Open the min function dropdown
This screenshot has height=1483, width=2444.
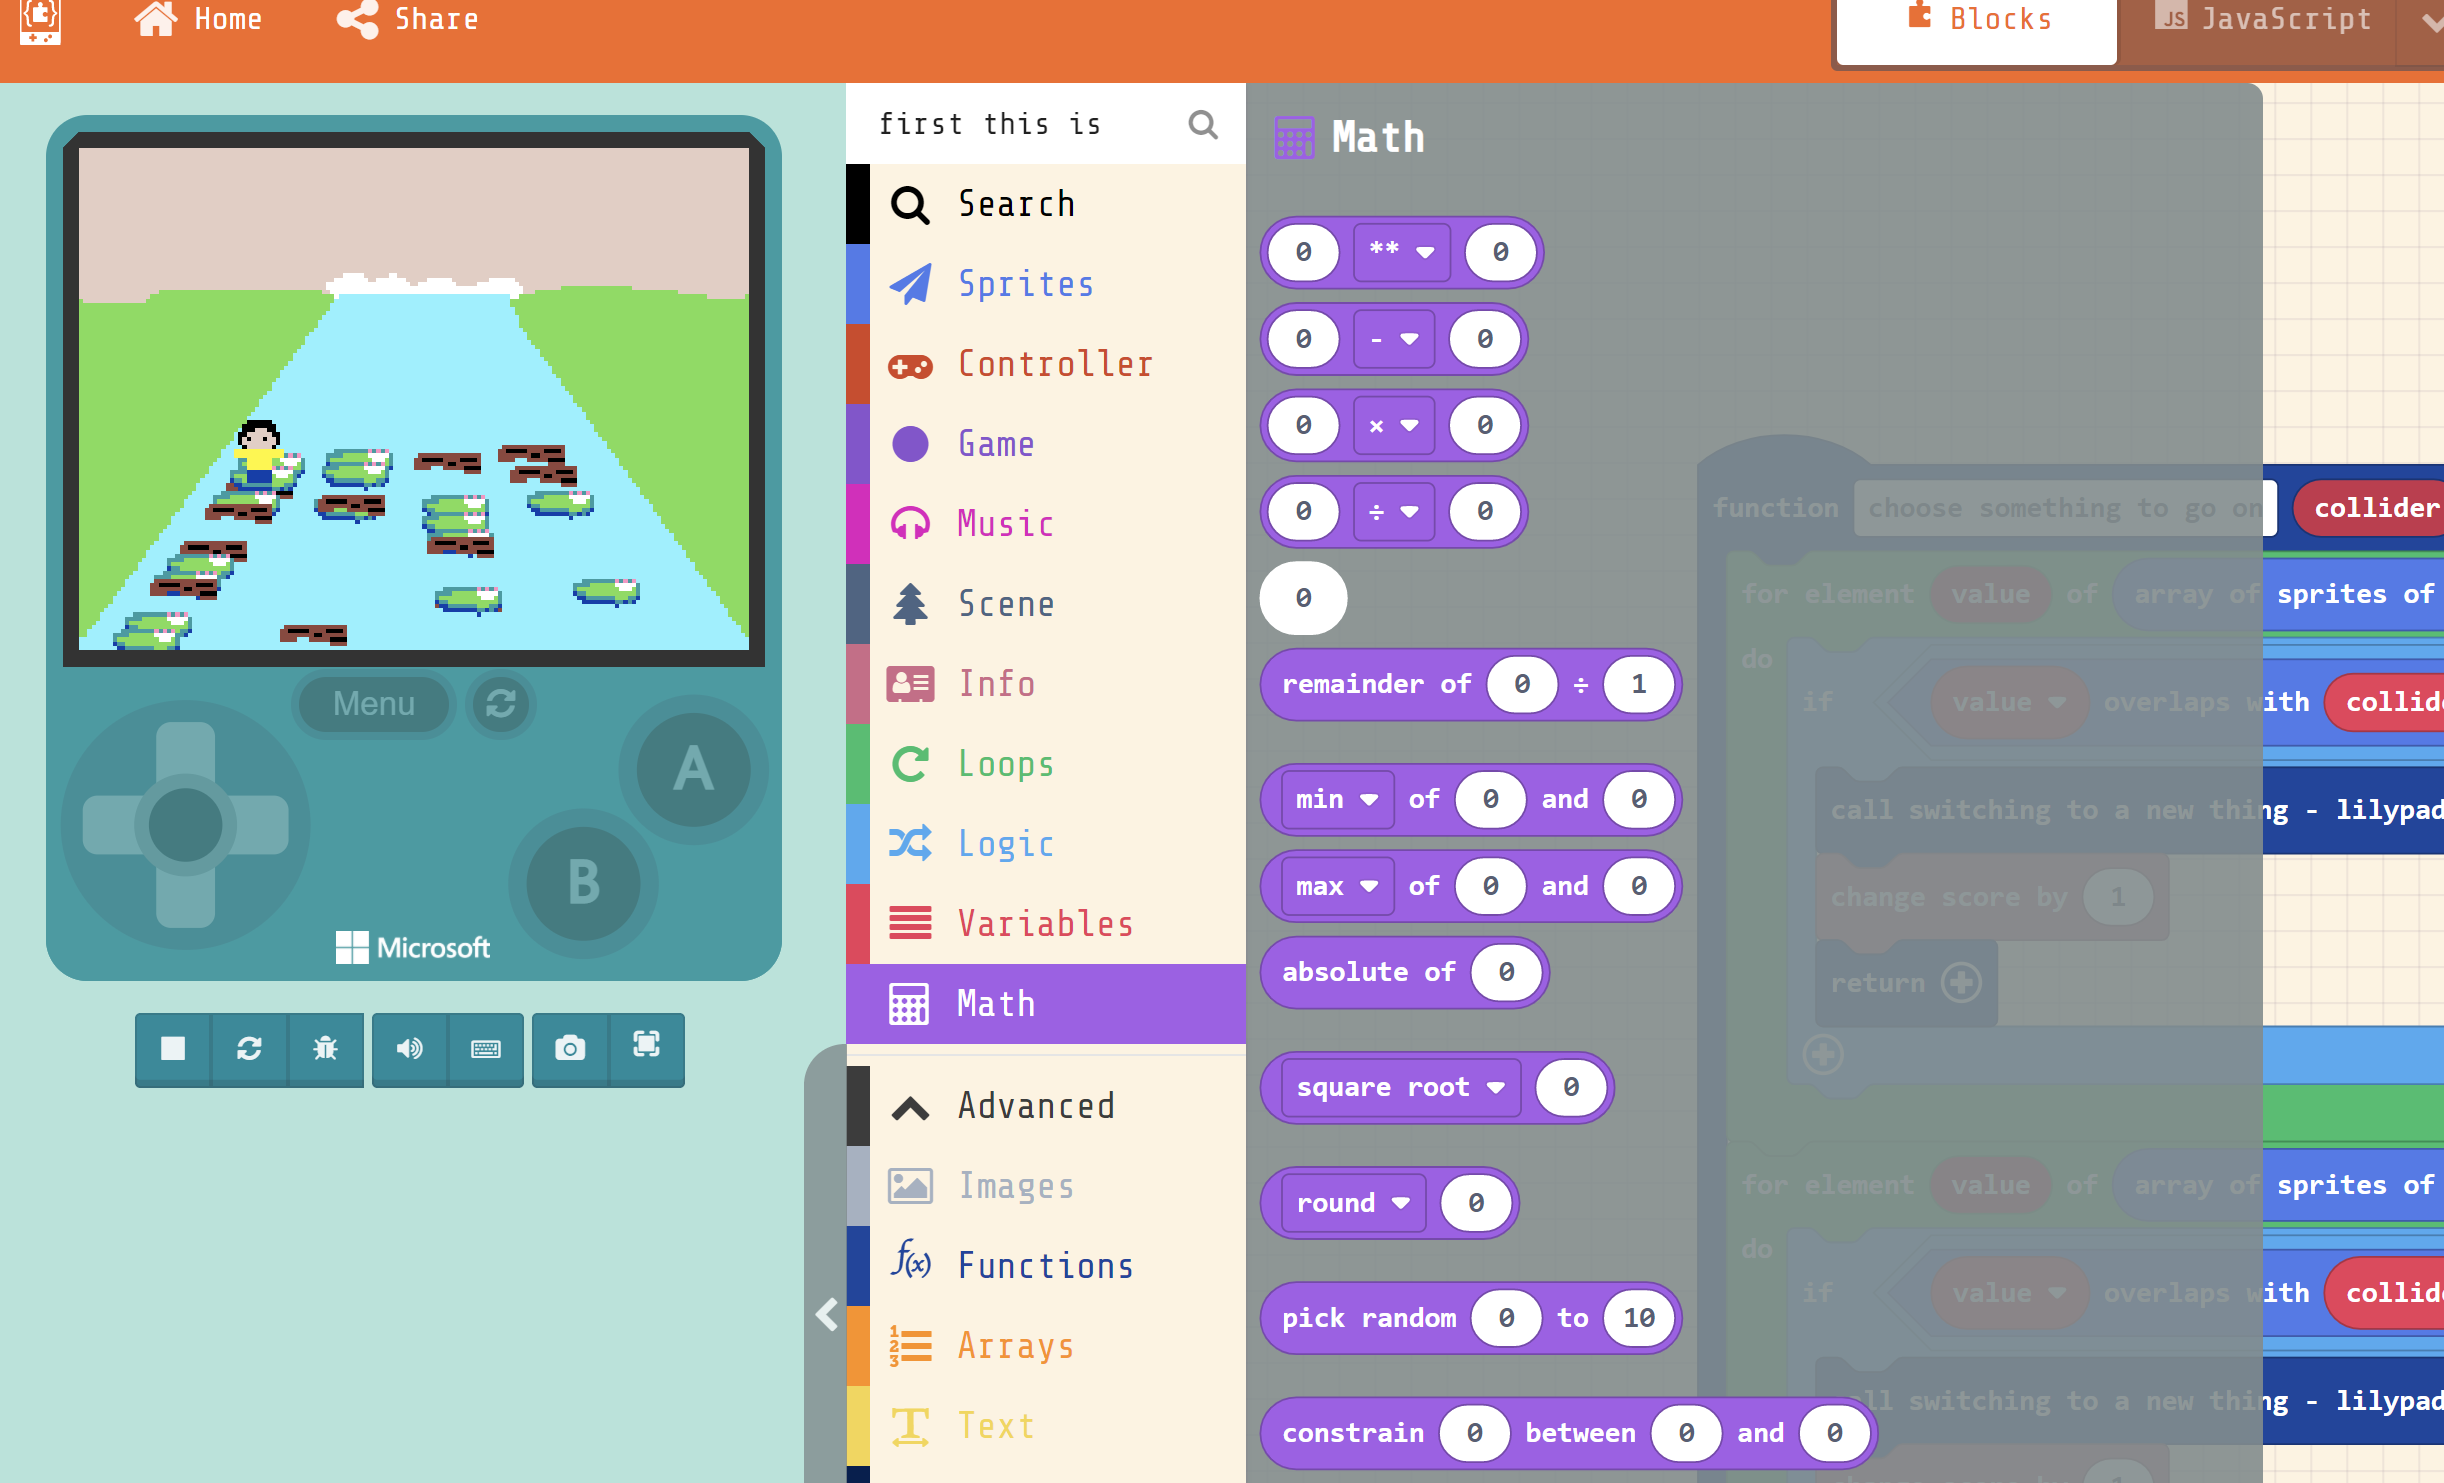(x=1337, y=799)
